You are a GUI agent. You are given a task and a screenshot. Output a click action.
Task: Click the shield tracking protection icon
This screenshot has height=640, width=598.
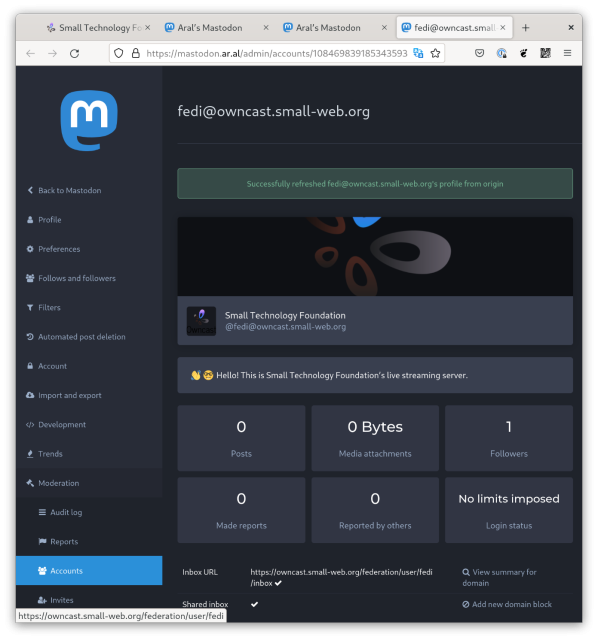coord(118,53)
